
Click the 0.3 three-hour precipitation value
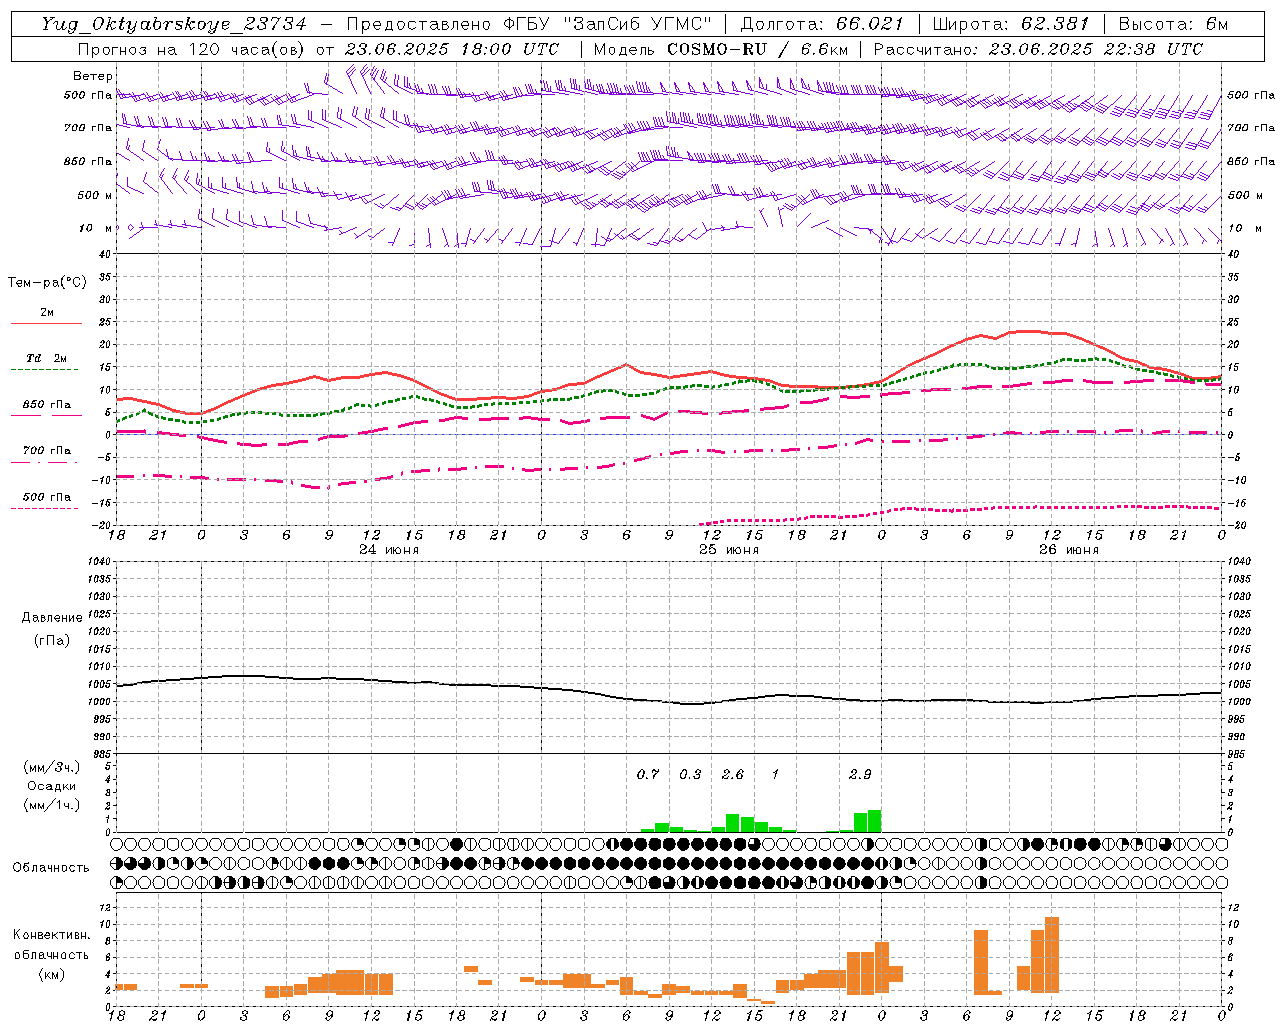coord(690,774)
